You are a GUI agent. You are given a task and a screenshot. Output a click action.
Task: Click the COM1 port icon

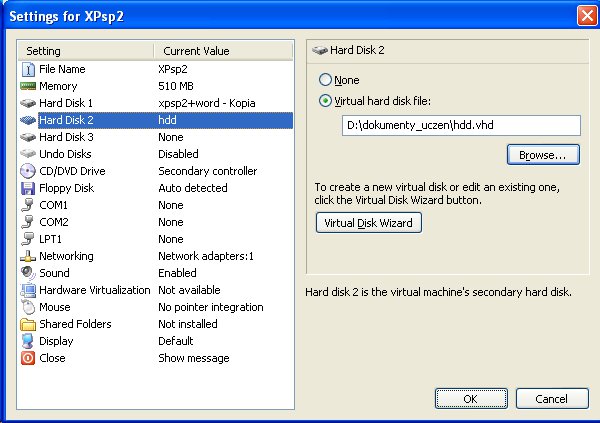(28, 205)
